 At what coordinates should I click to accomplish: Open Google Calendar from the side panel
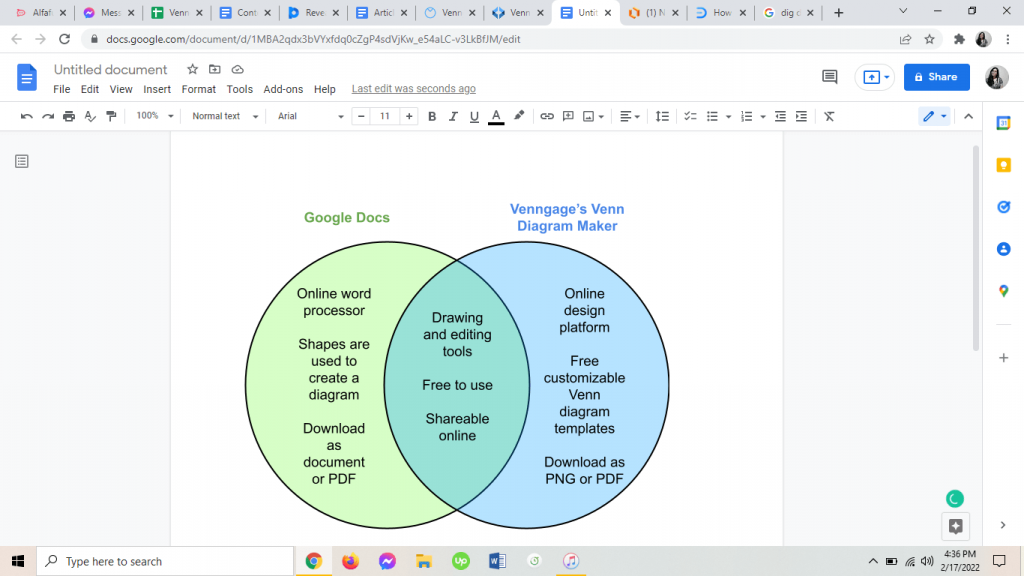coord(1004,123)
